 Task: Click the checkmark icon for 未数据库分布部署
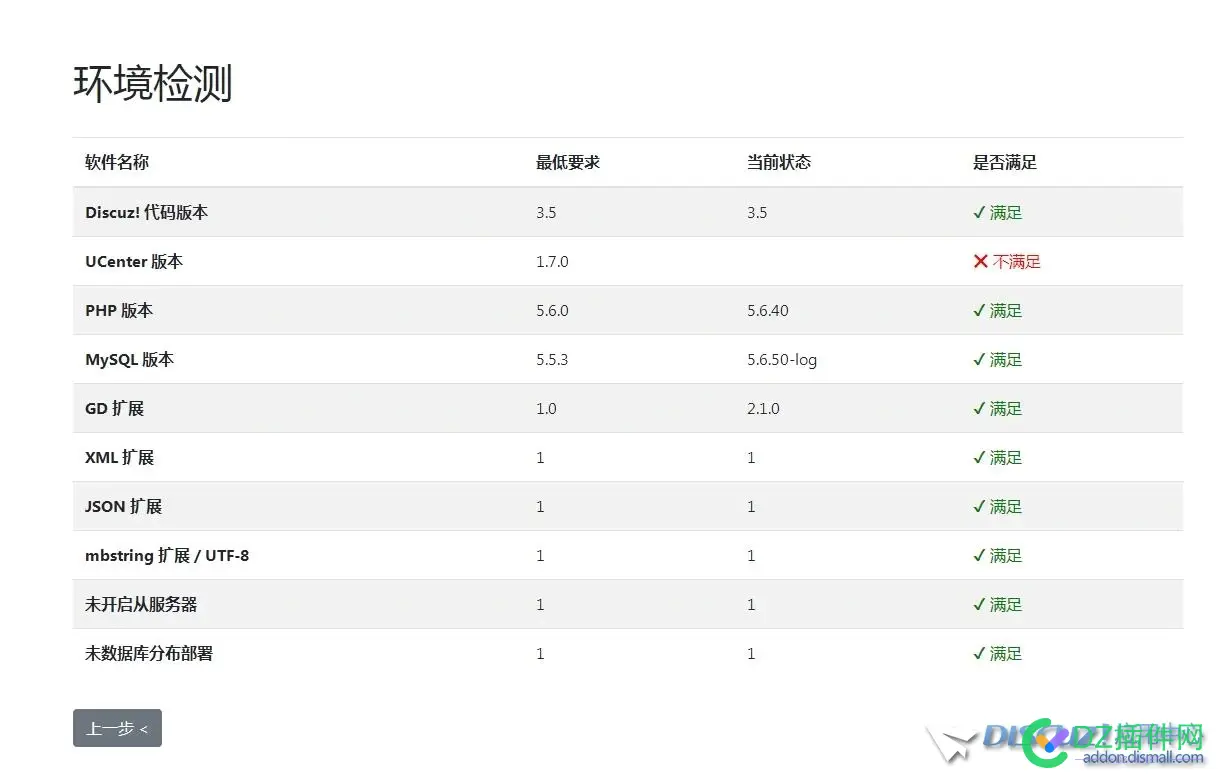[x=980, y=653]
